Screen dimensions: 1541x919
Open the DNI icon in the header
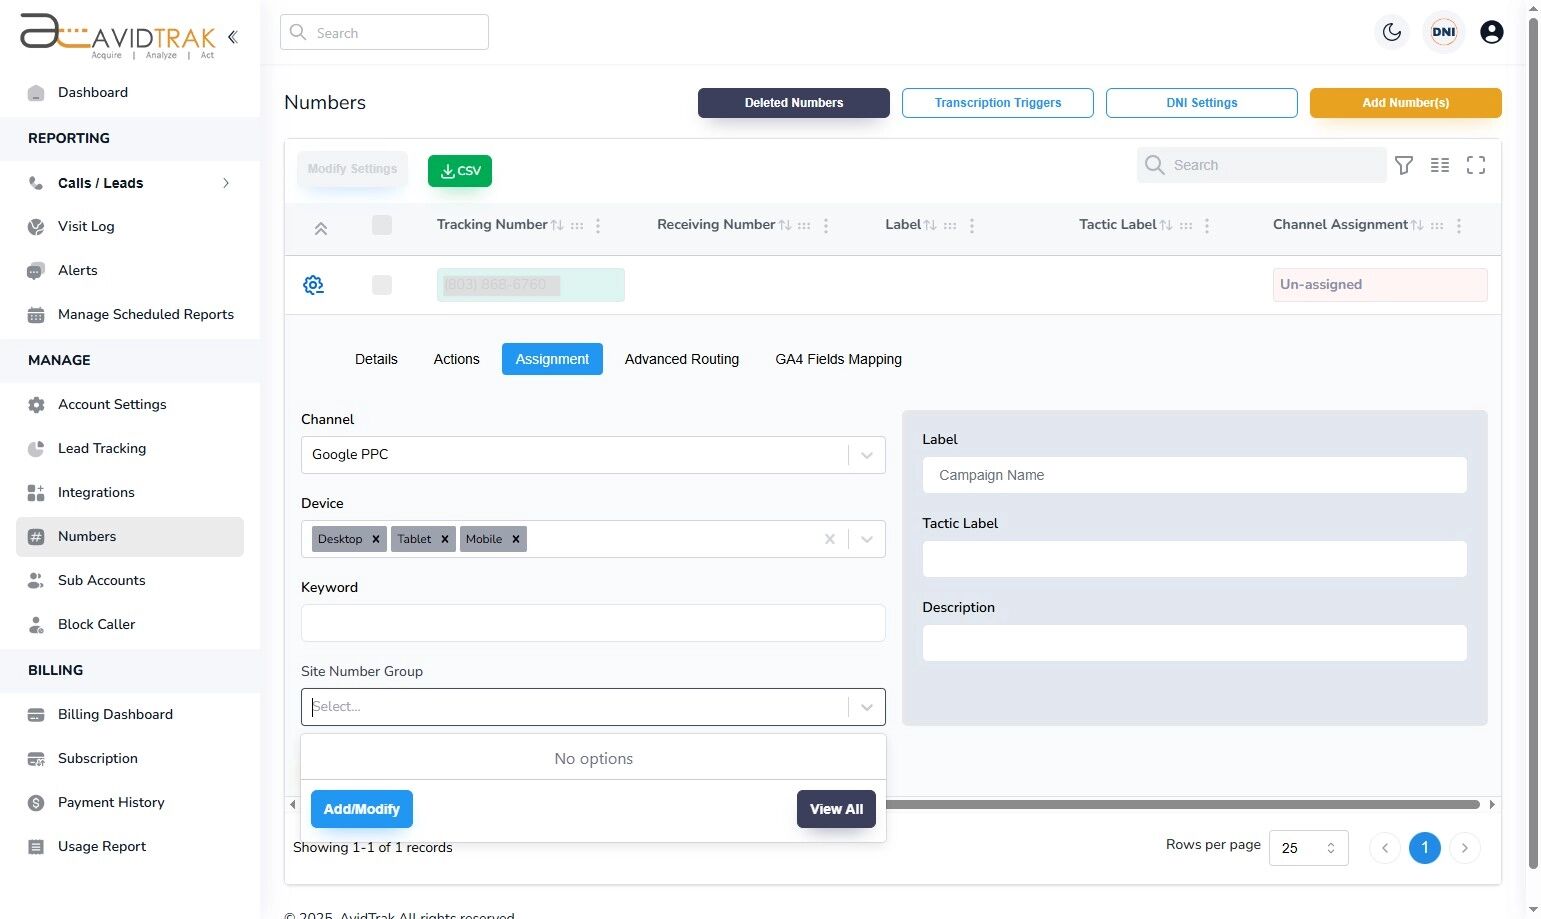click(1444, 32)
